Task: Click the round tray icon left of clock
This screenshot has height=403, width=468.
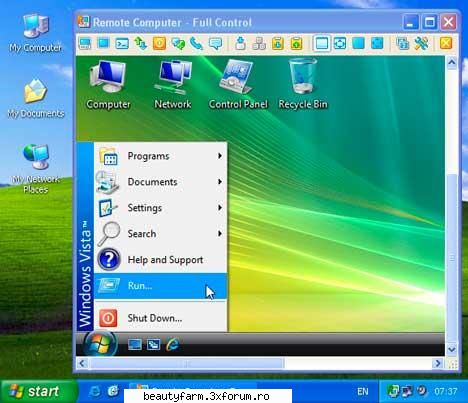Action: 422,390
